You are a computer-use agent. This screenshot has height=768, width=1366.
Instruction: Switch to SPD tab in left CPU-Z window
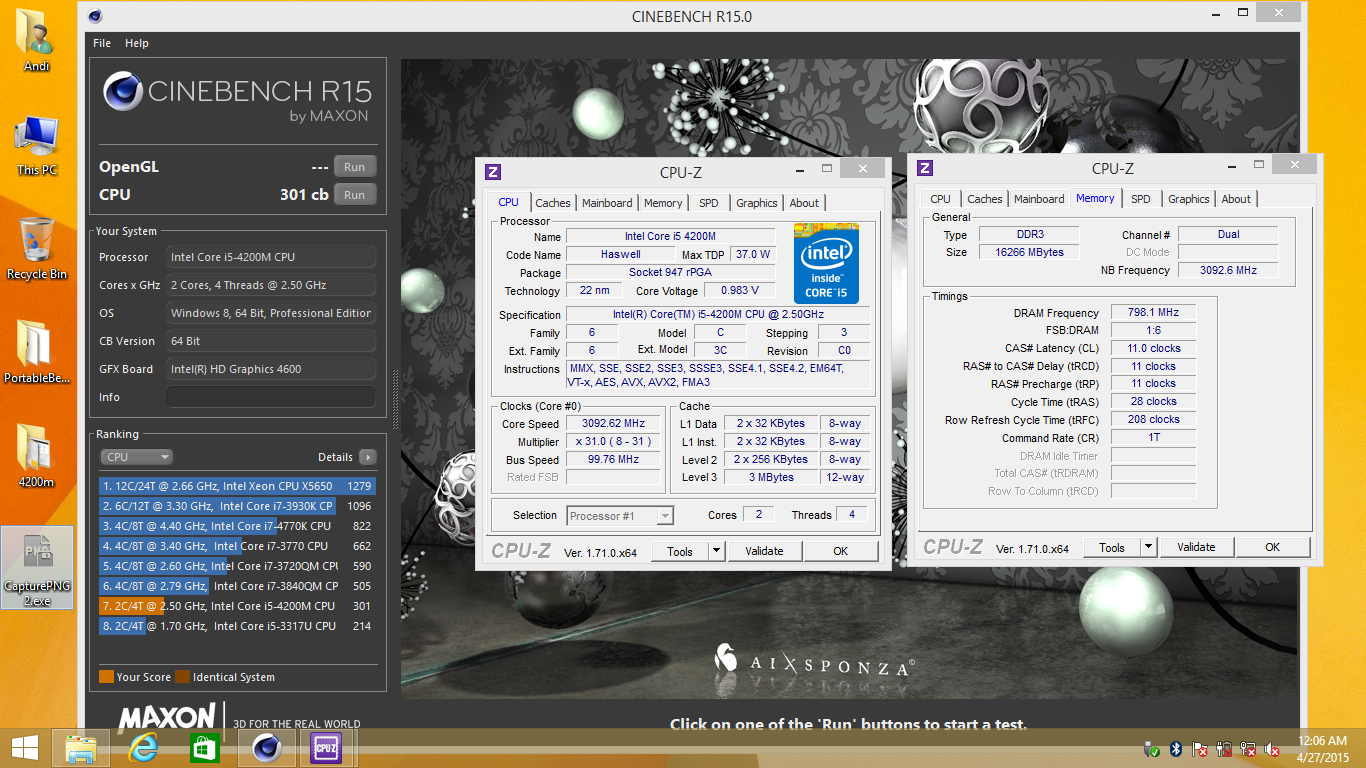tap(709, 203)
